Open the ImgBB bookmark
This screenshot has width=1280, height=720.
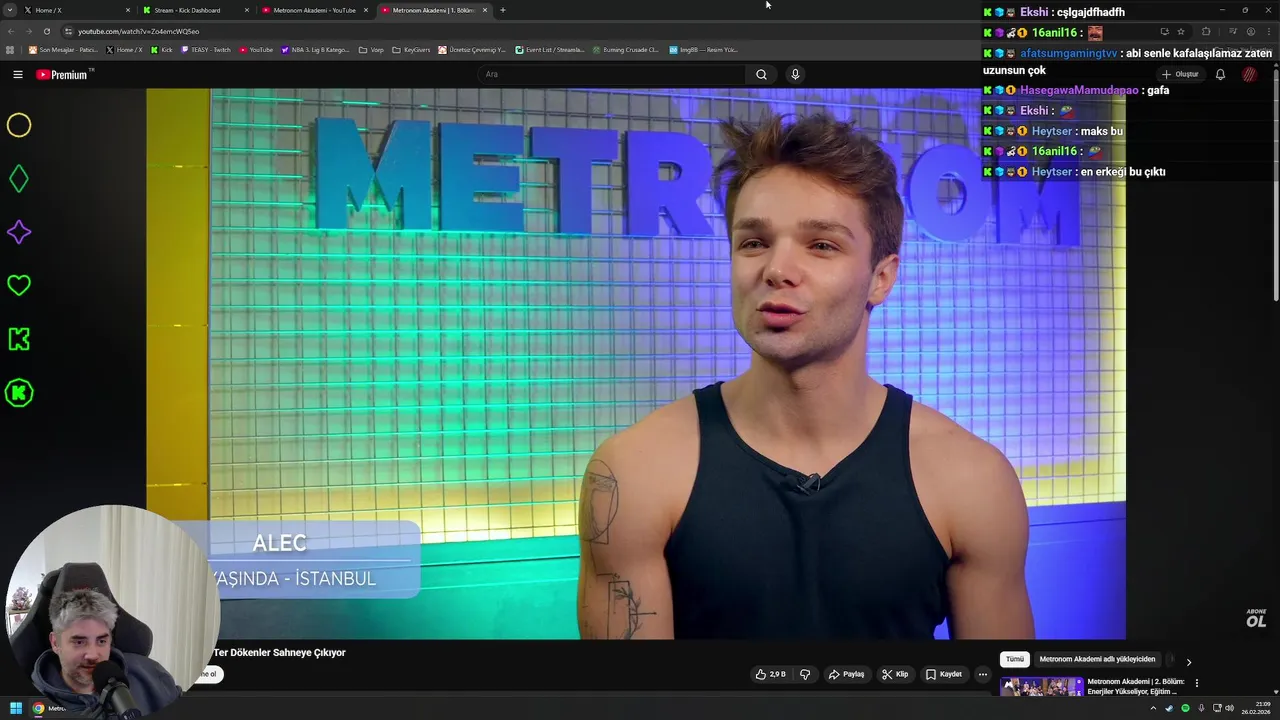click(x=703, y=49)
